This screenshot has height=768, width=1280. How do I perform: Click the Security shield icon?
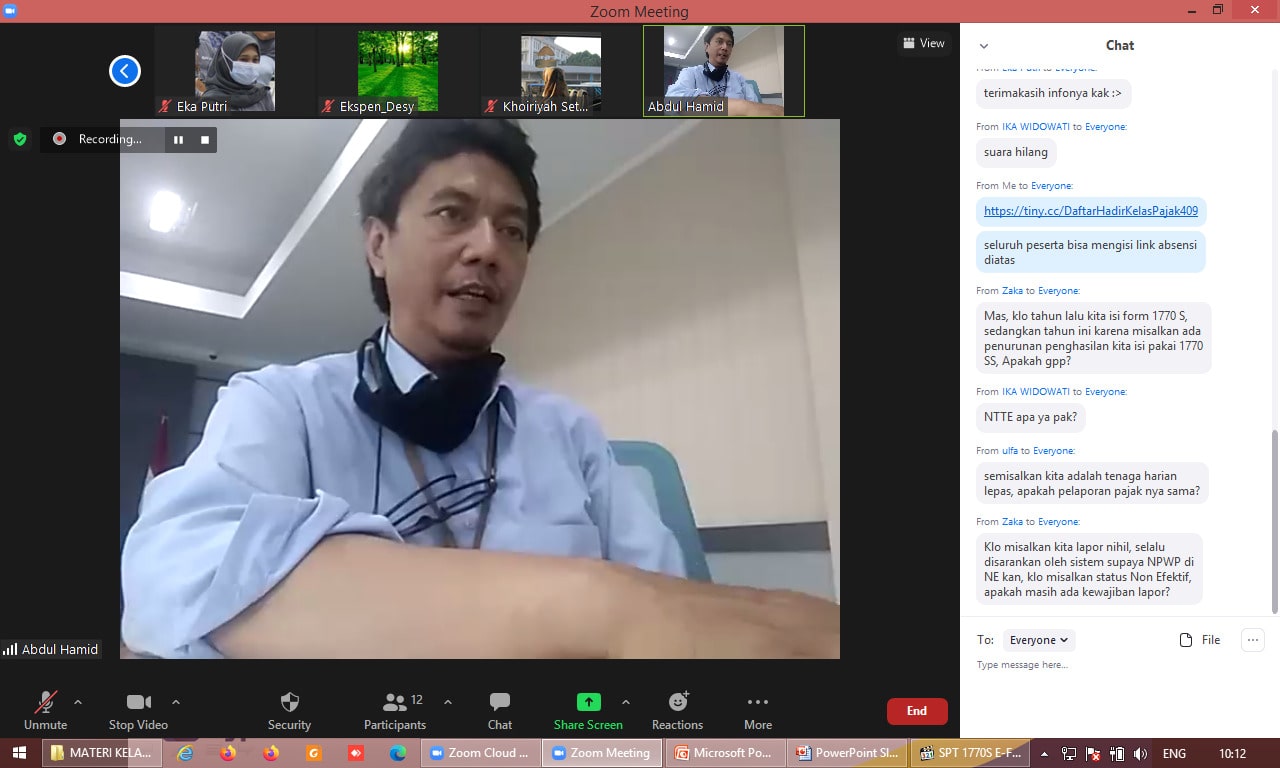point(289,702)
